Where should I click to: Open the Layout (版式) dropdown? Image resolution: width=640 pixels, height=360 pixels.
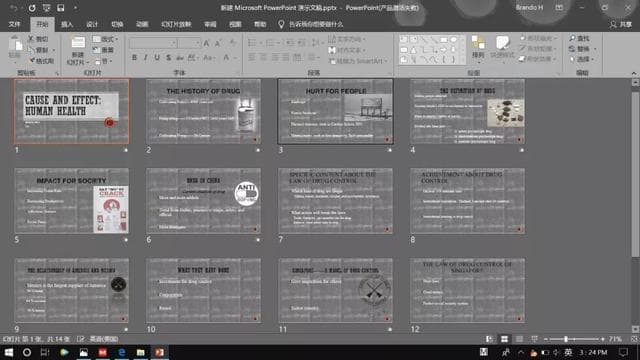[105, 39]
